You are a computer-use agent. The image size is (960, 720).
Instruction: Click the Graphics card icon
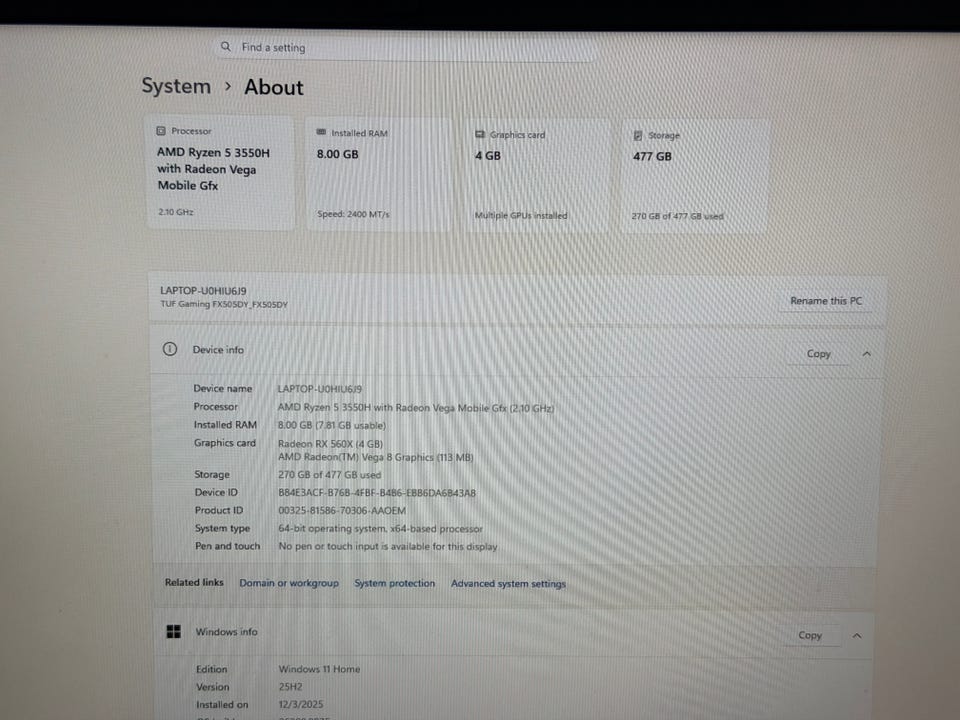[480, 134]
